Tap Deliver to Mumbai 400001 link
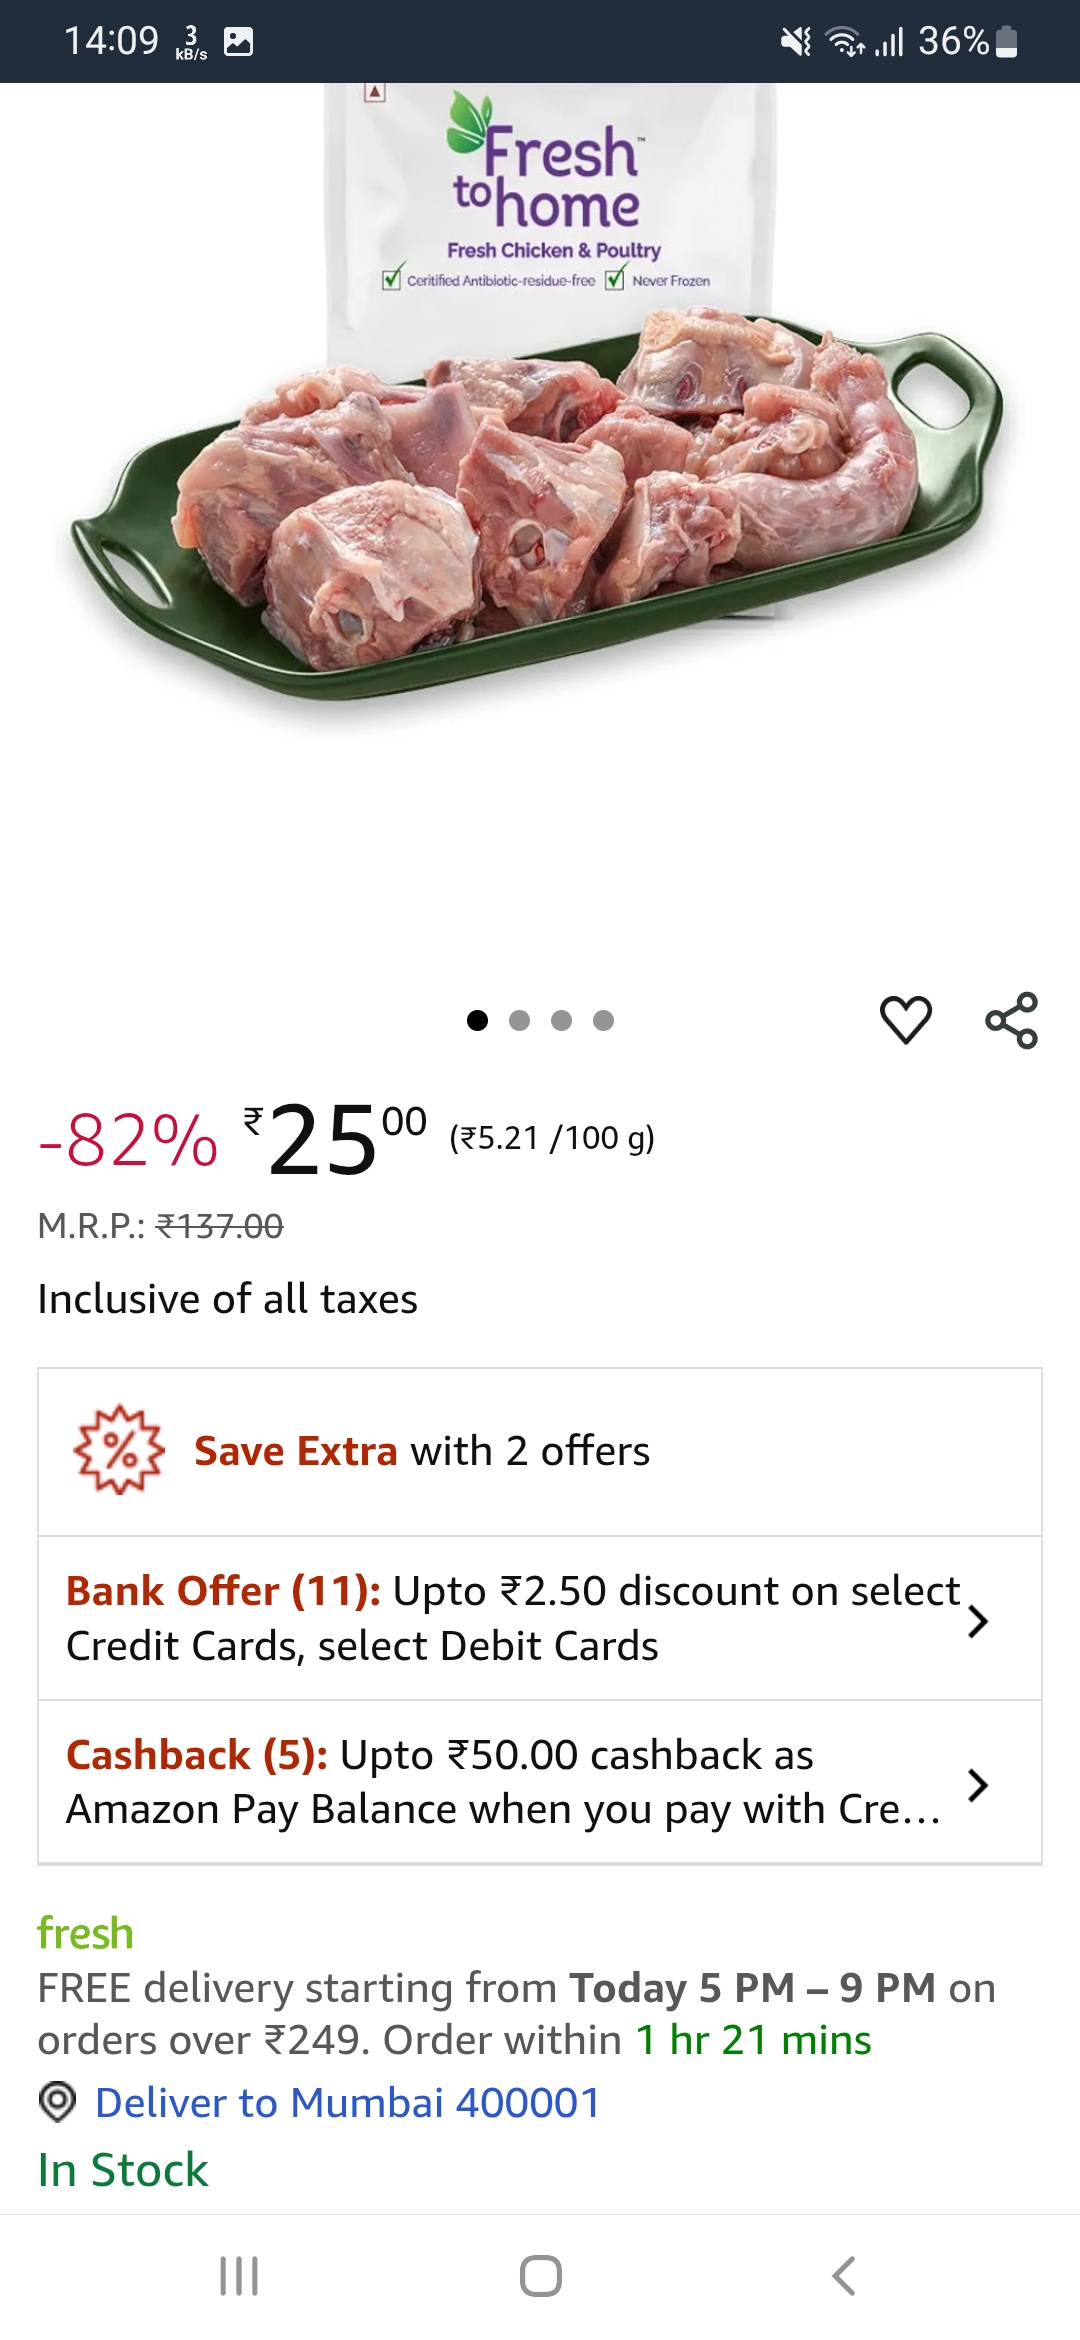Viewport: 1080px width, 2340px height. point(347,2103)
